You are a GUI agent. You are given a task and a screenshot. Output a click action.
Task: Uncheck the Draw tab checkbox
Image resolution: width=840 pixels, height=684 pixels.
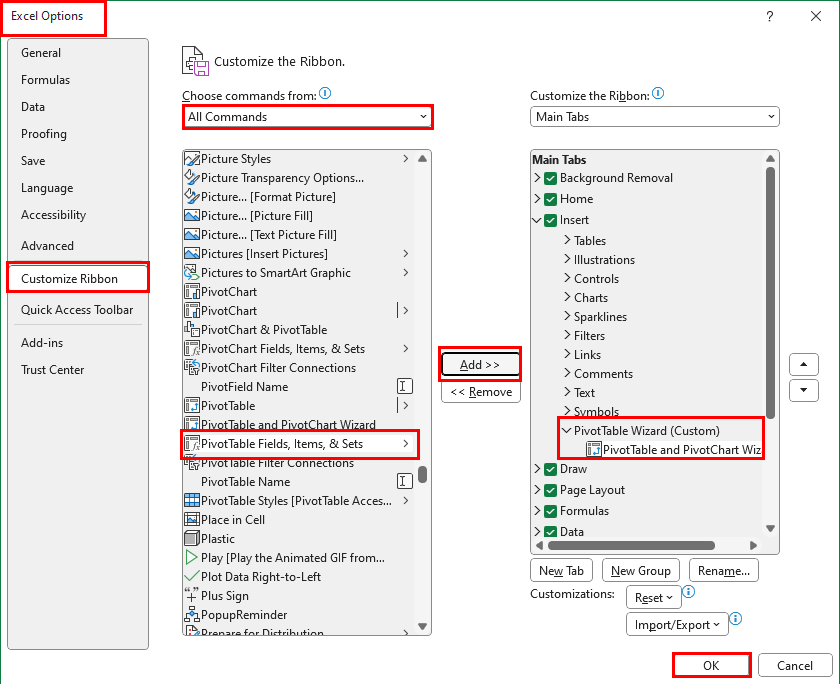pyautogui.click(x=550, y=469)
